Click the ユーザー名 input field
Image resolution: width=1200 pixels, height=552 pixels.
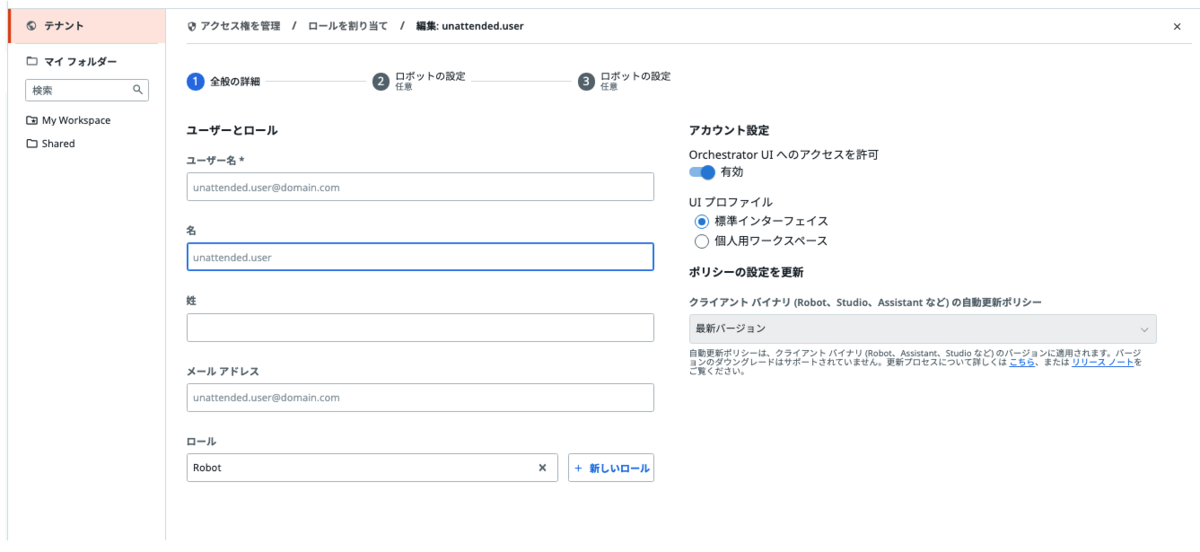(420, 187)
